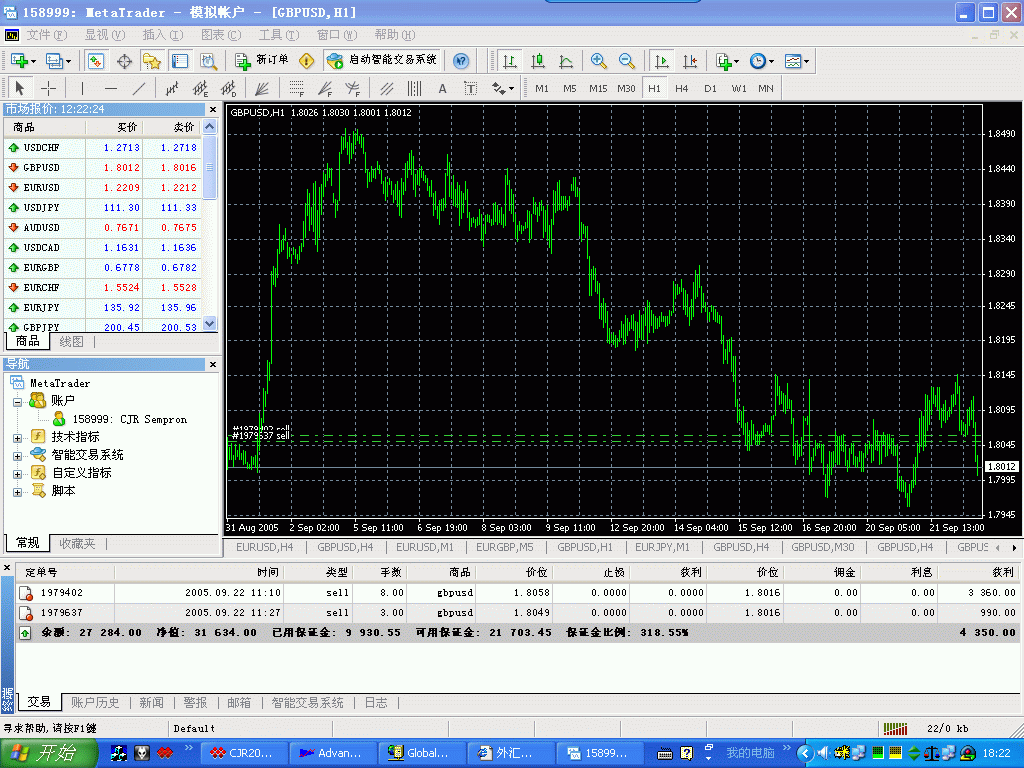The image size is (1024, 768).
Task: Click the zoom in magnifier icon
Action: [x=598, y=61]
